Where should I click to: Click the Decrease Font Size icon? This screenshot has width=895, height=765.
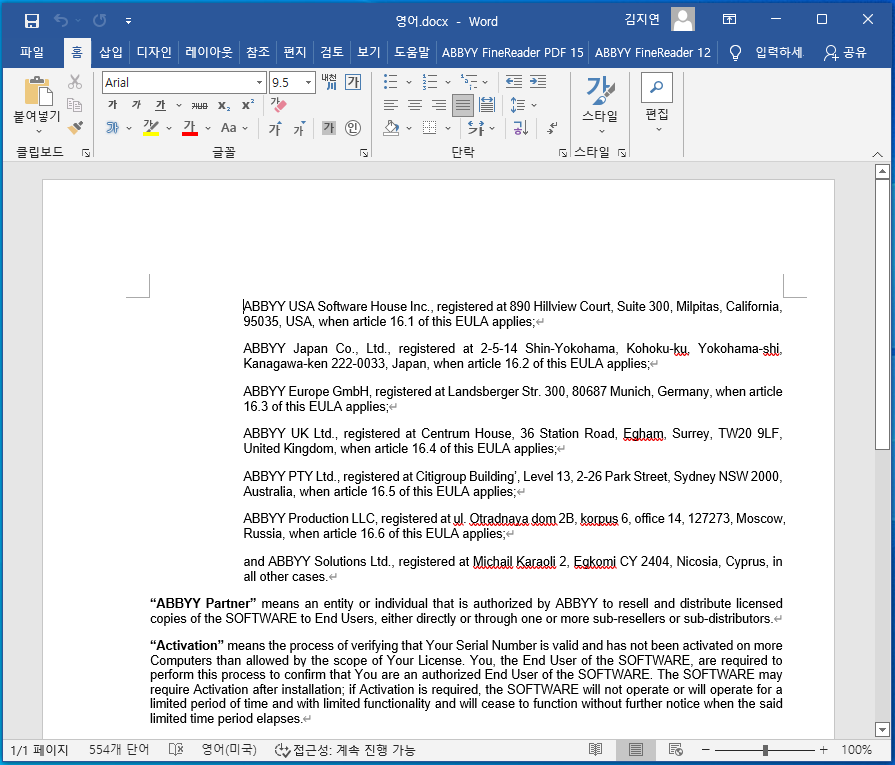[299, 128]
